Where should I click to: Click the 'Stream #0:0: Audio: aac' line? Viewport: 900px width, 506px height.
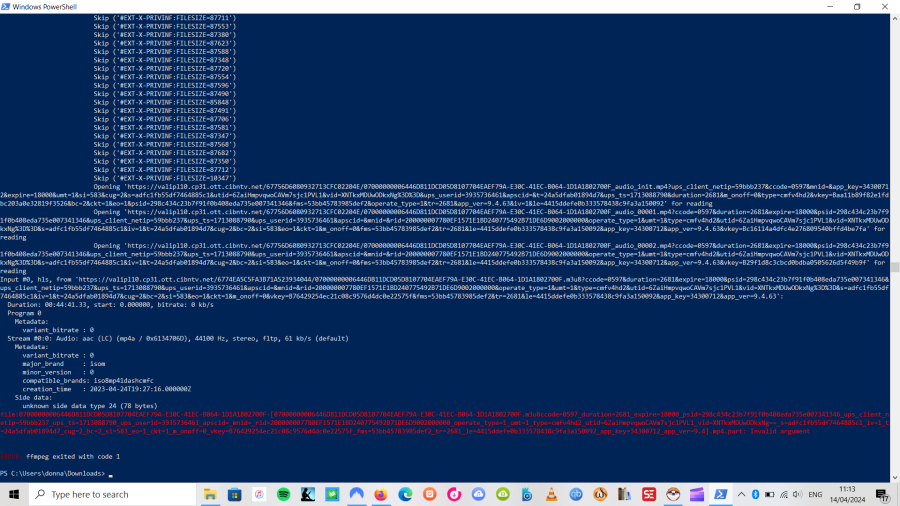click(x=178, y=338)
